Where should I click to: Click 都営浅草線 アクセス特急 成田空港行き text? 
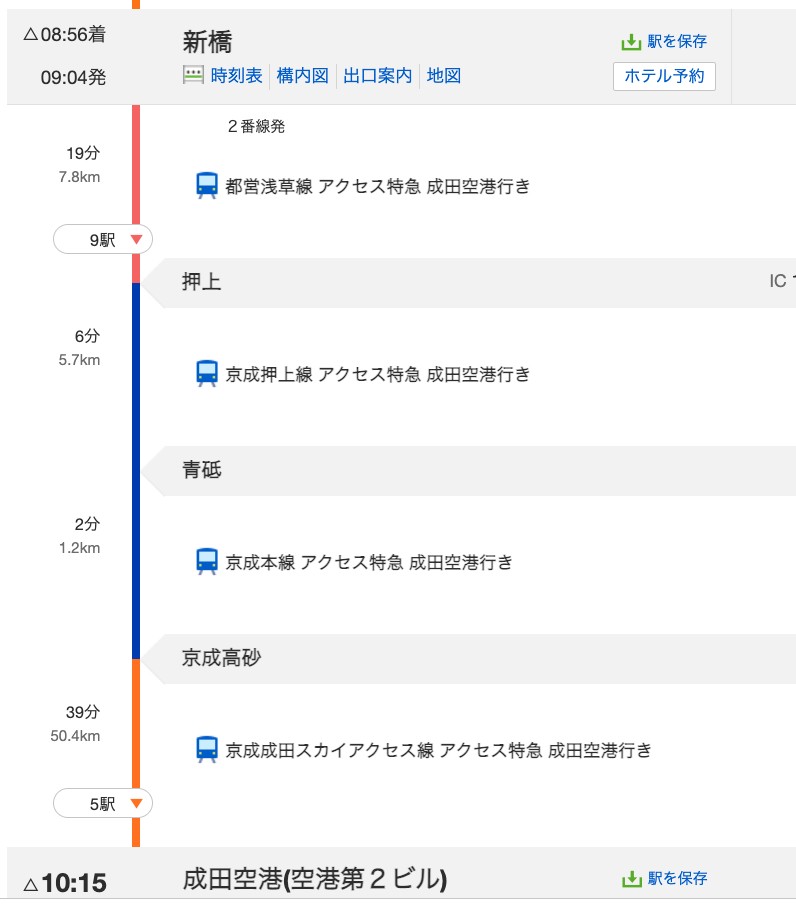tap(378, 186)
